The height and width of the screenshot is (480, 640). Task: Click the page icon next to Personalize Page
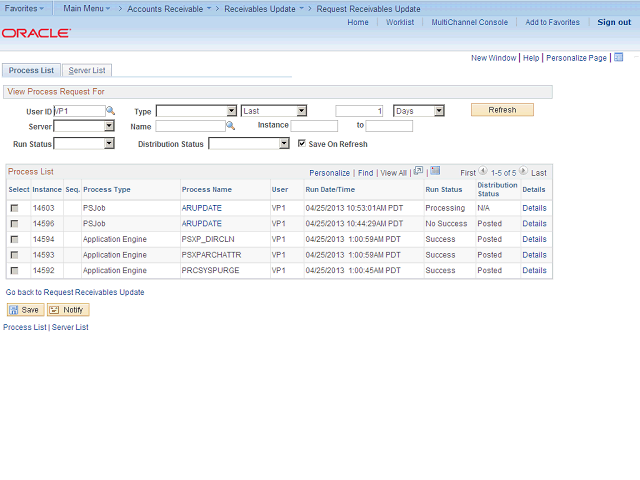coord(618,58)
